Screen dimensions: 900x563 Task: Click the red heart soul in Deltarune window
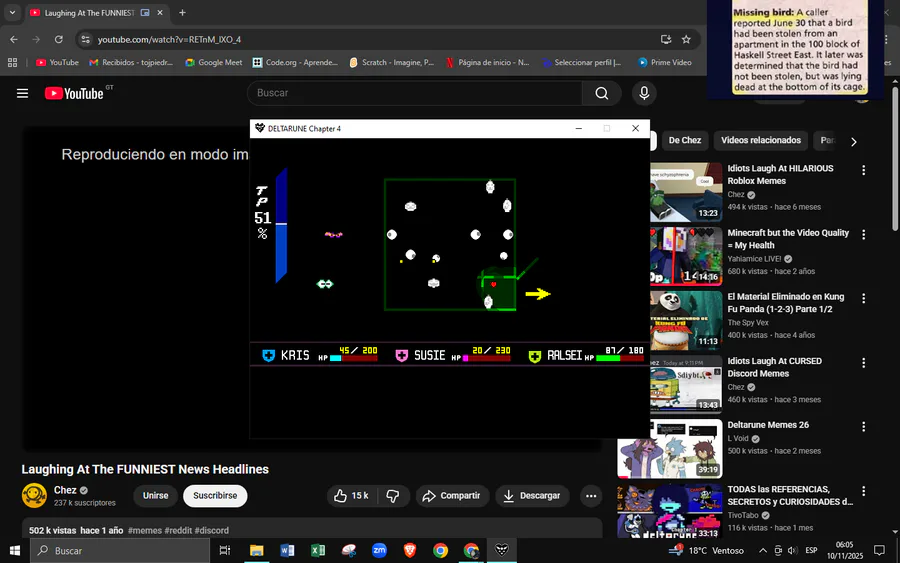coord(493,285)
